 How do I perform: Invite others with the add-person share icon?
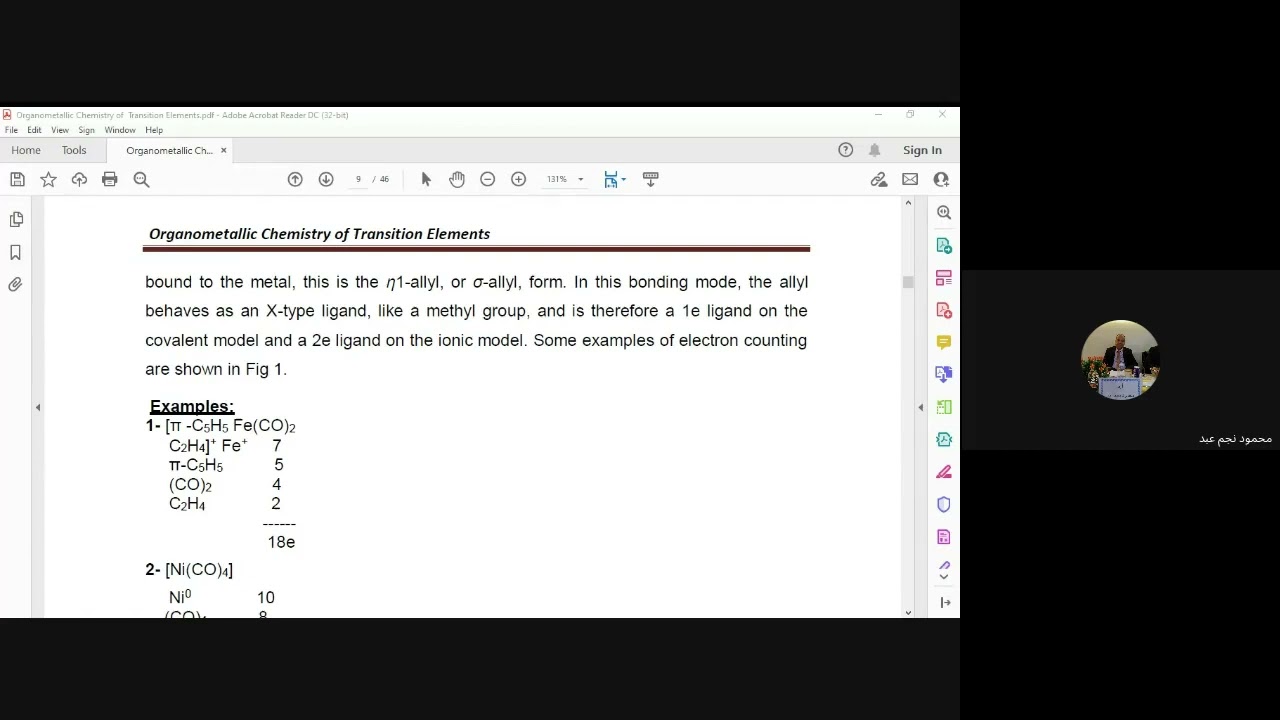point(941,179)
